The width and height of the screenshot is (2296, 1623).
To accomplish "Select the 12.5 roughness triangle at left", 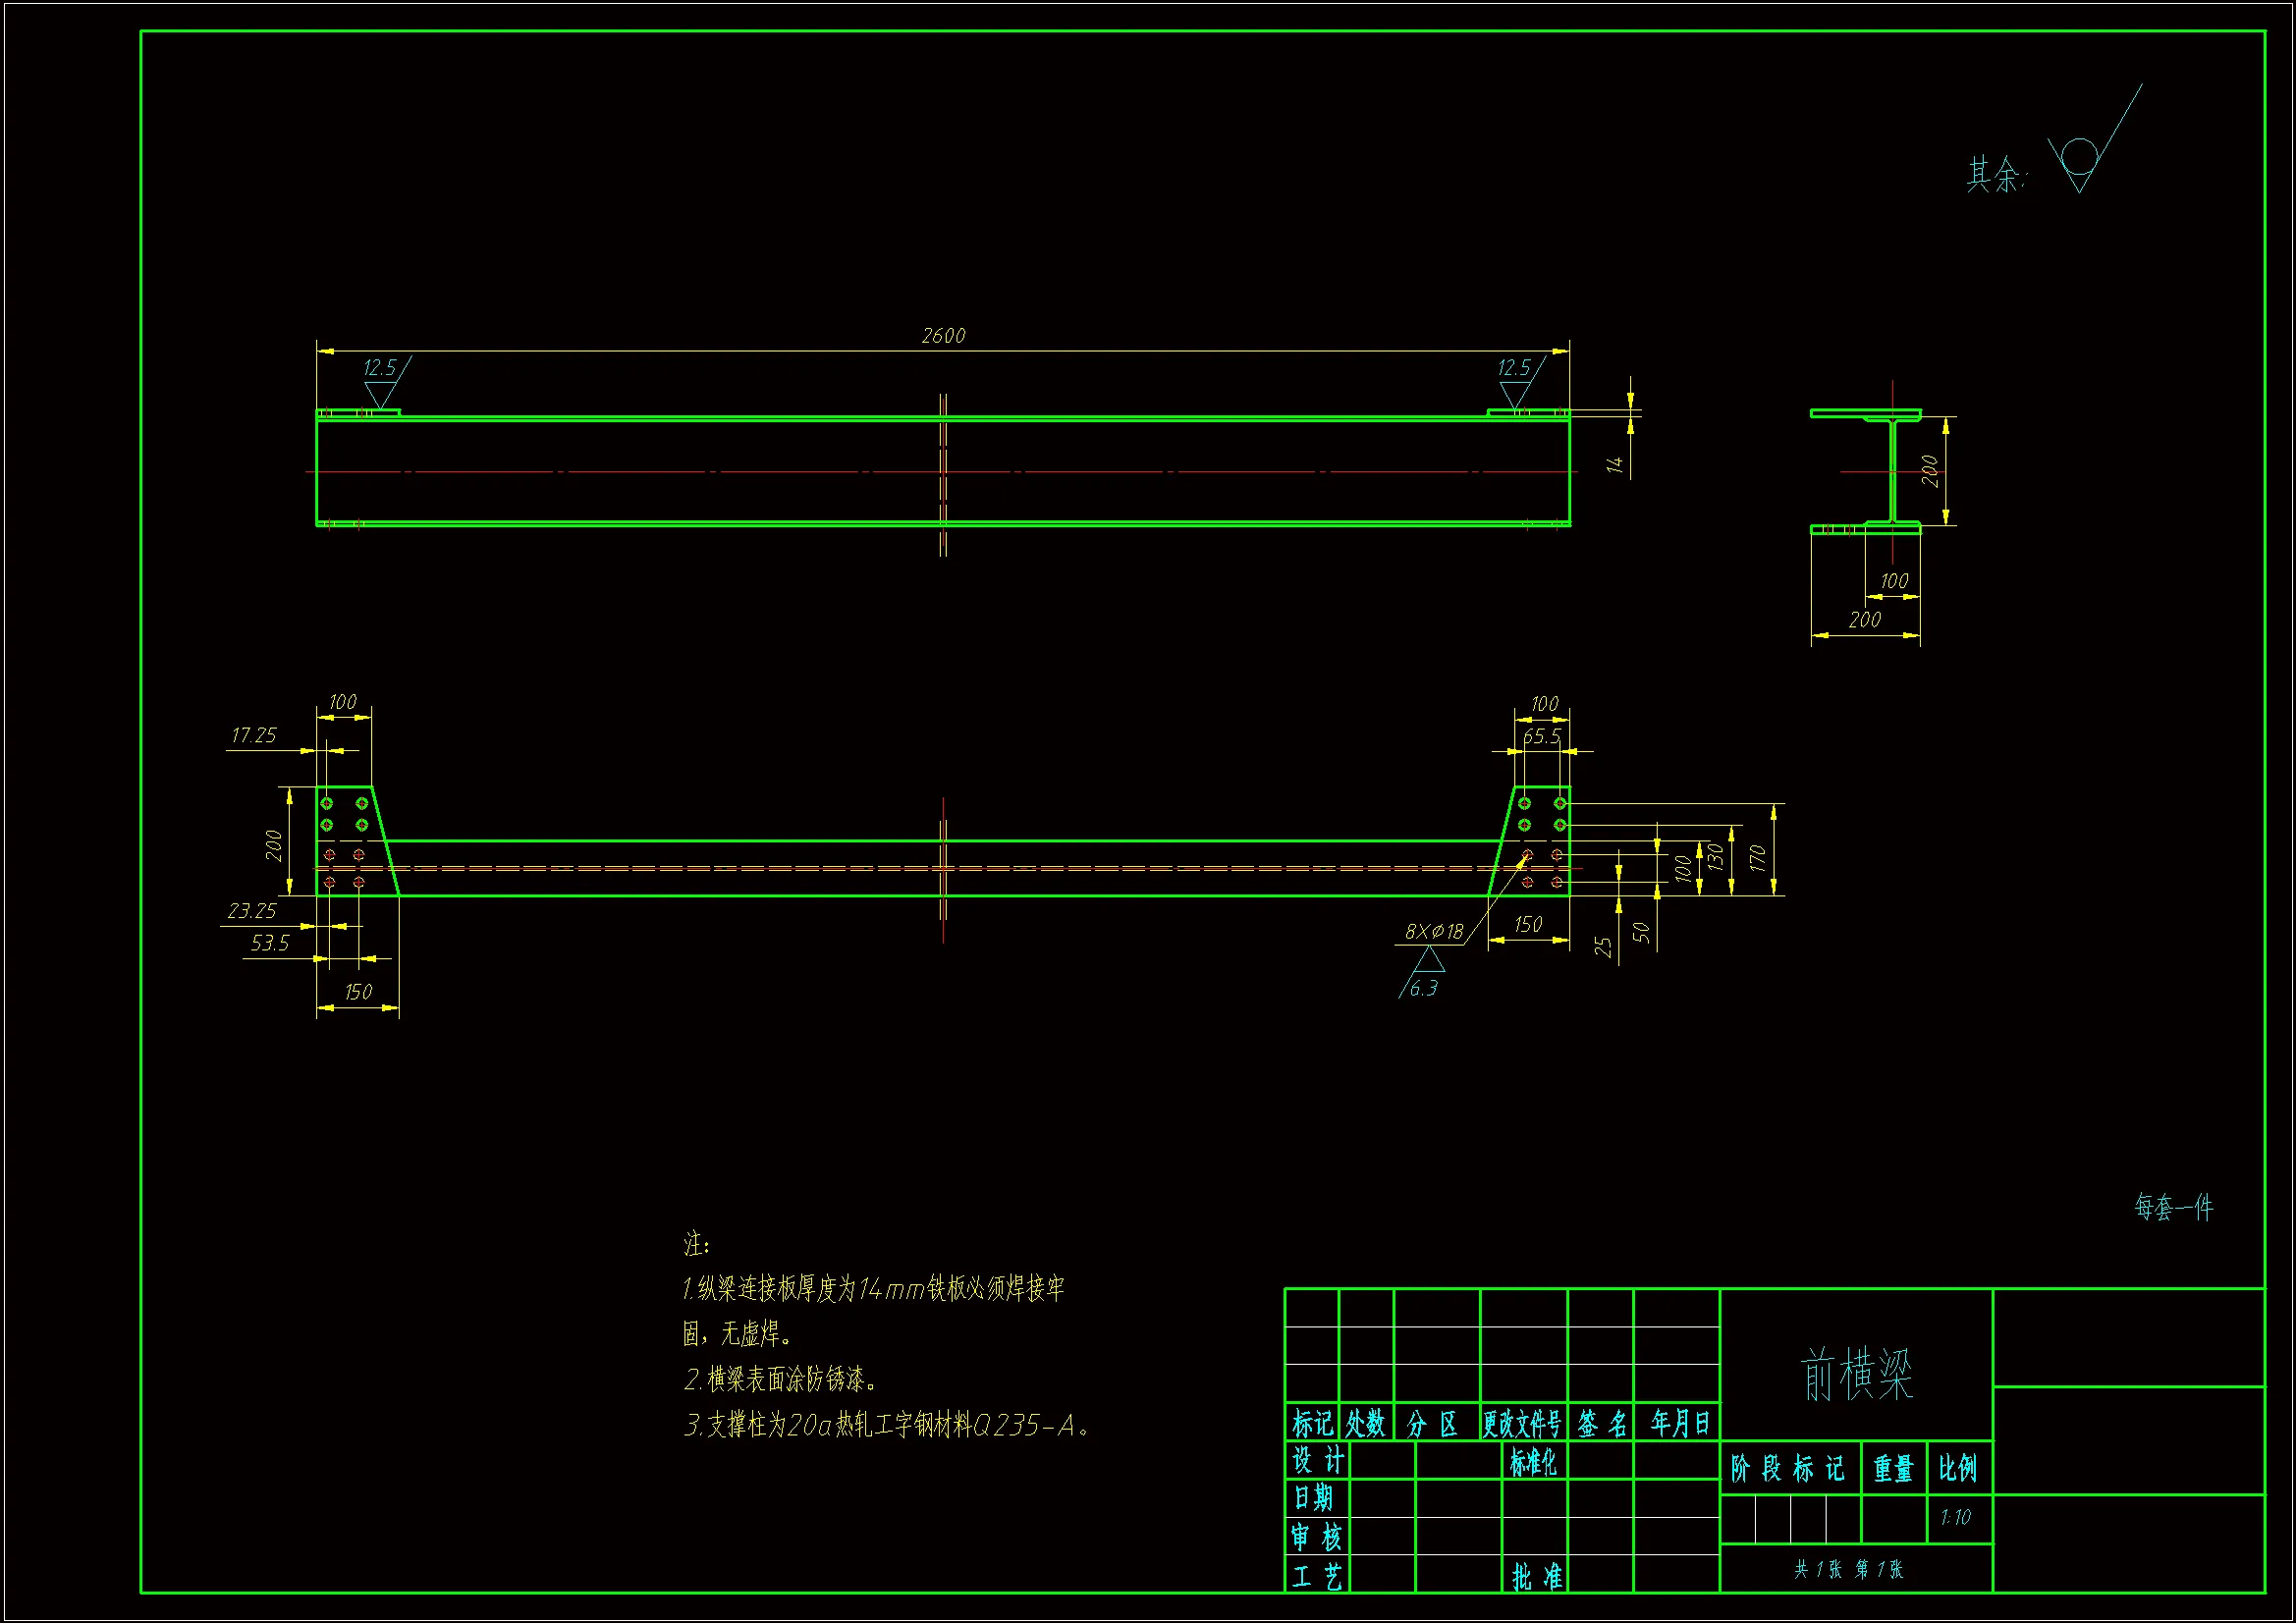I will 381,393.
